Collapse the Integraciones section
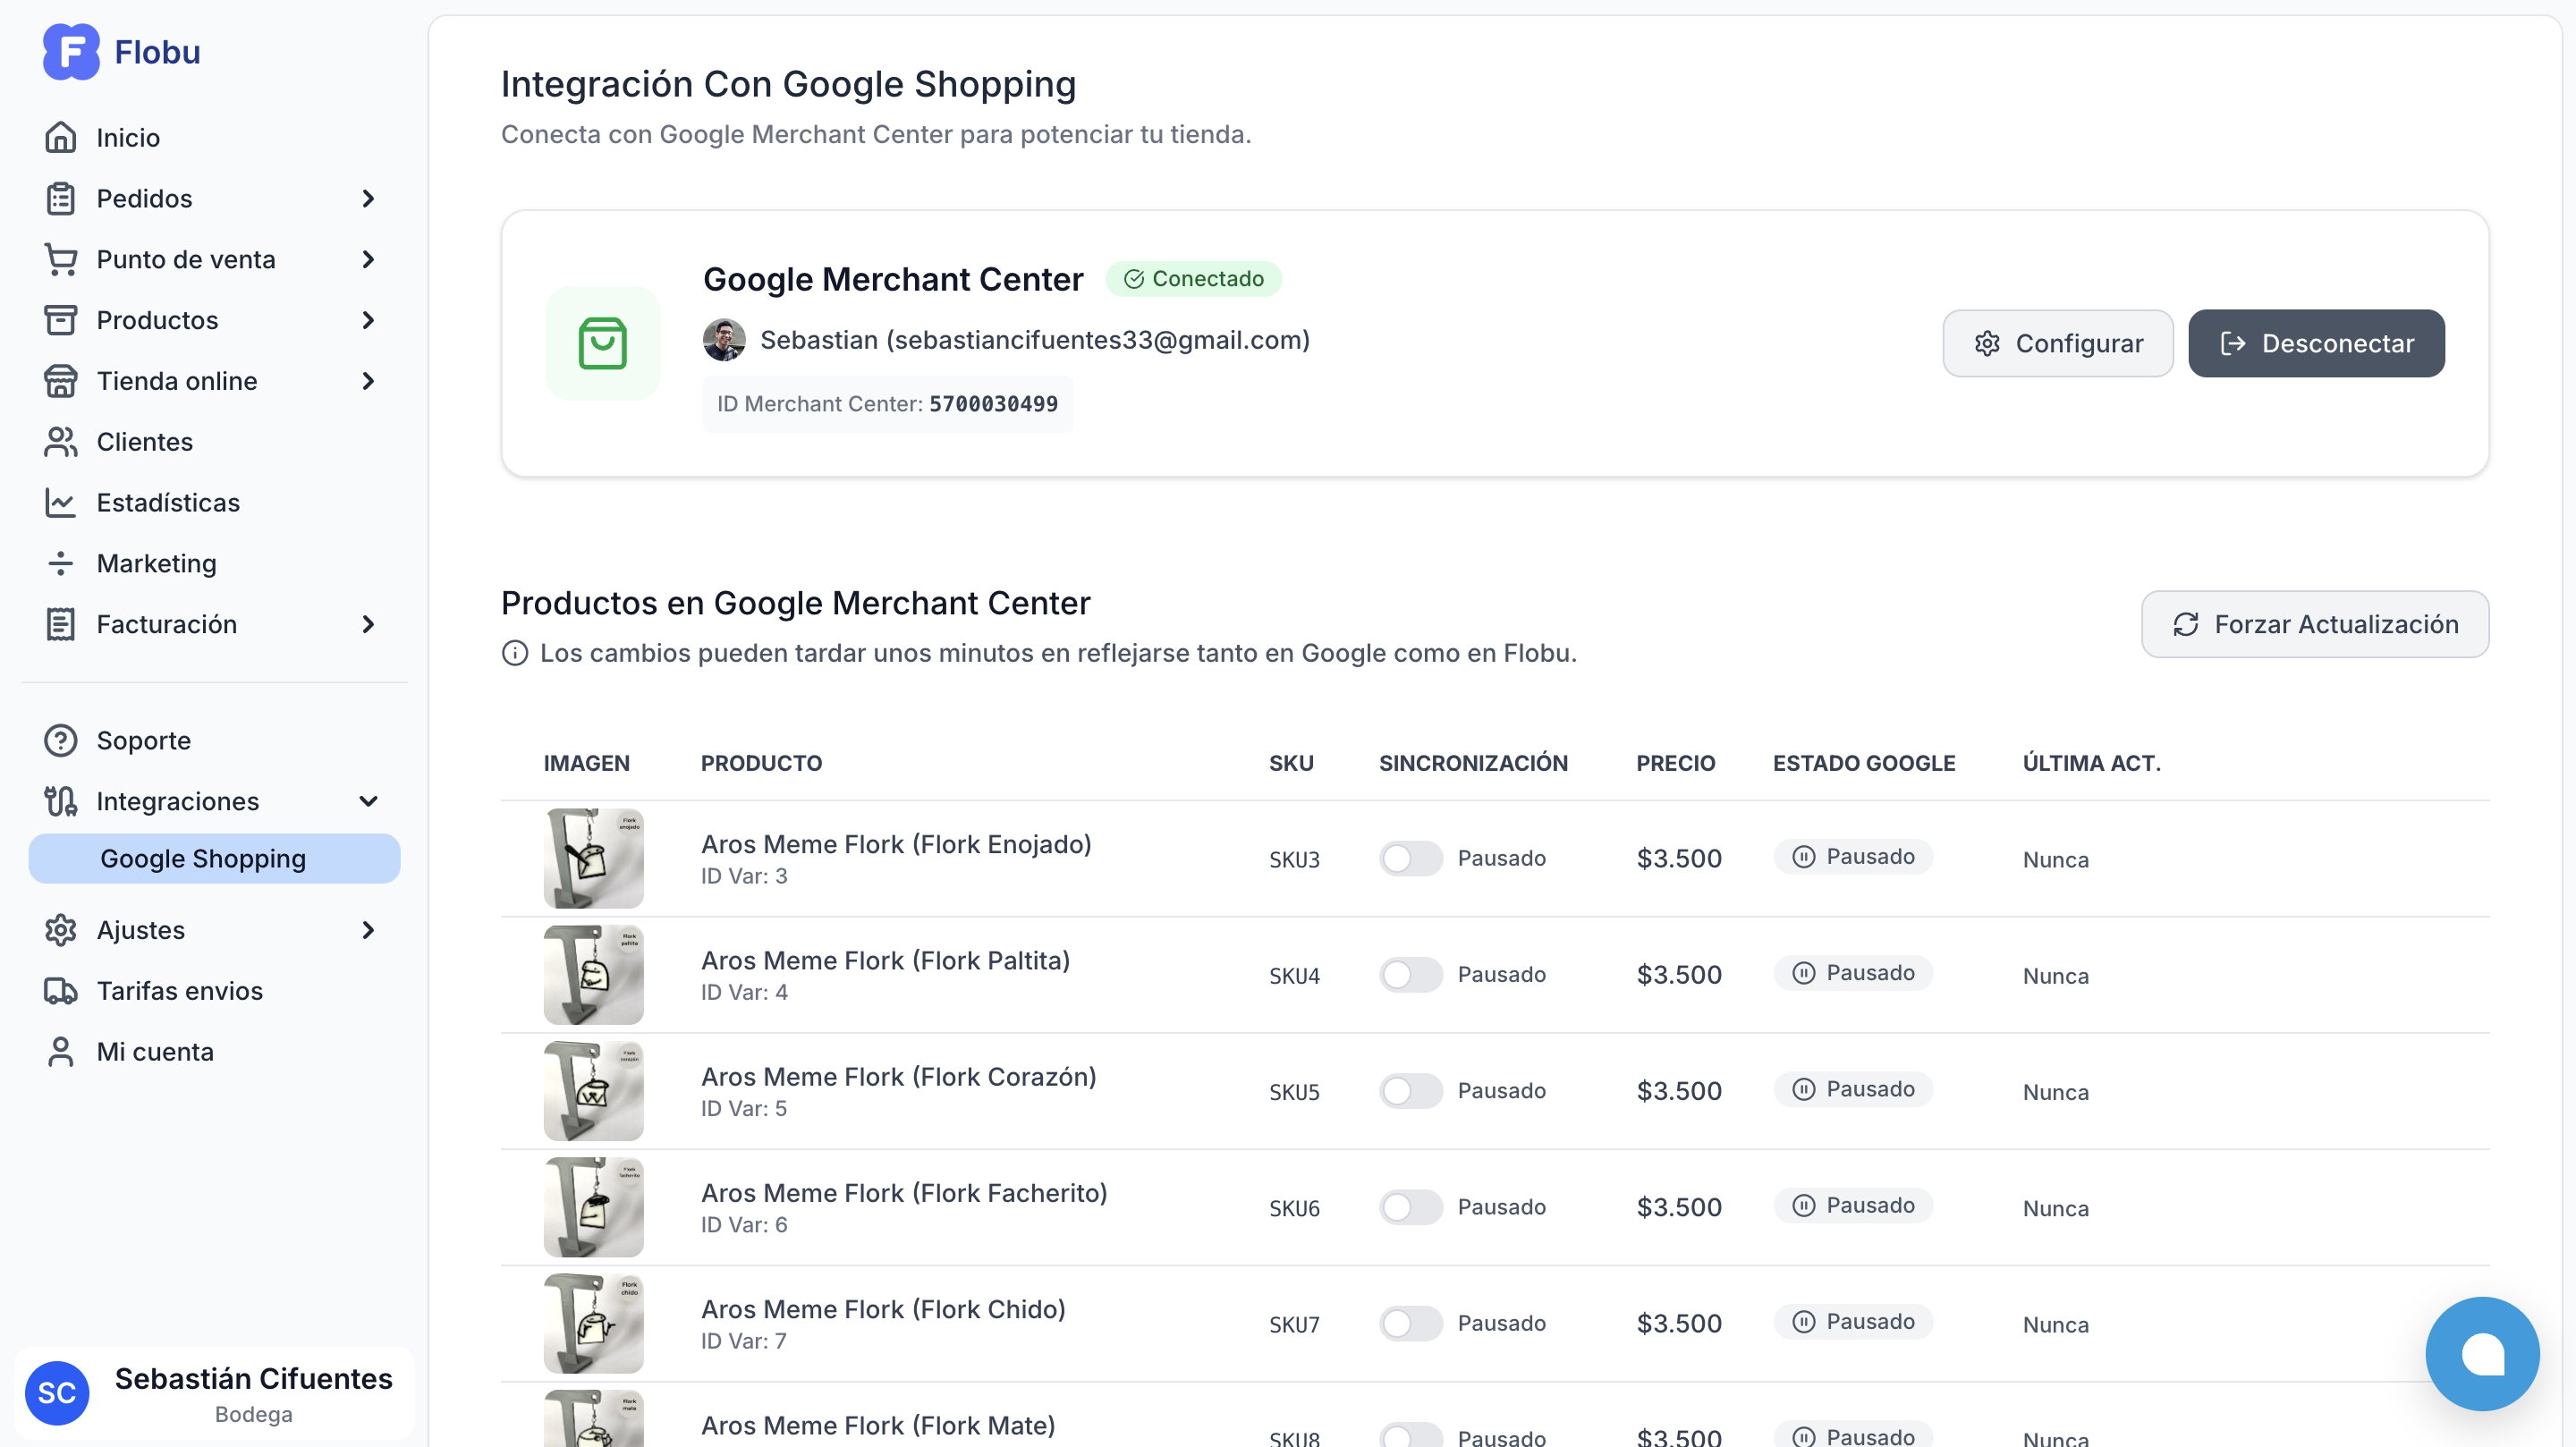This screenshot has width=2576, height=1447. click(368, 801)
